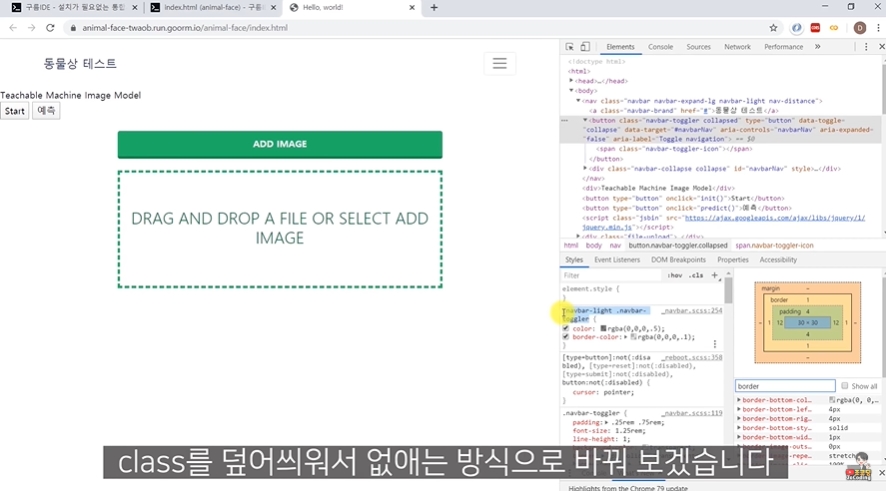Open the DOM Breakpoints pane
Viewport: 886px width, 491px height.
[x=678, y=260]
